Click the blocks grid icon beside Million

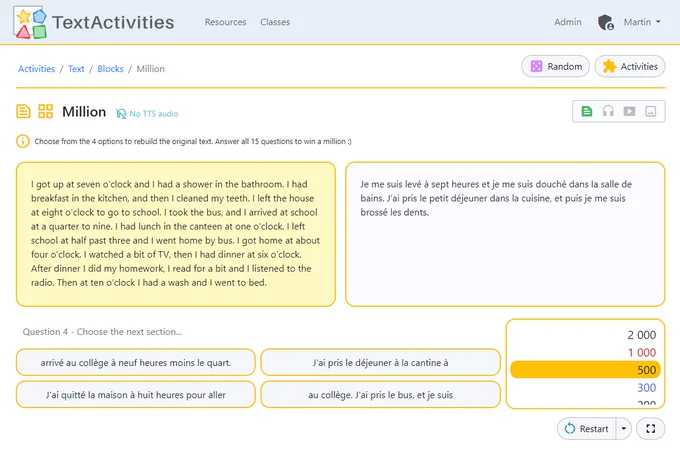[x=46, y=111]
